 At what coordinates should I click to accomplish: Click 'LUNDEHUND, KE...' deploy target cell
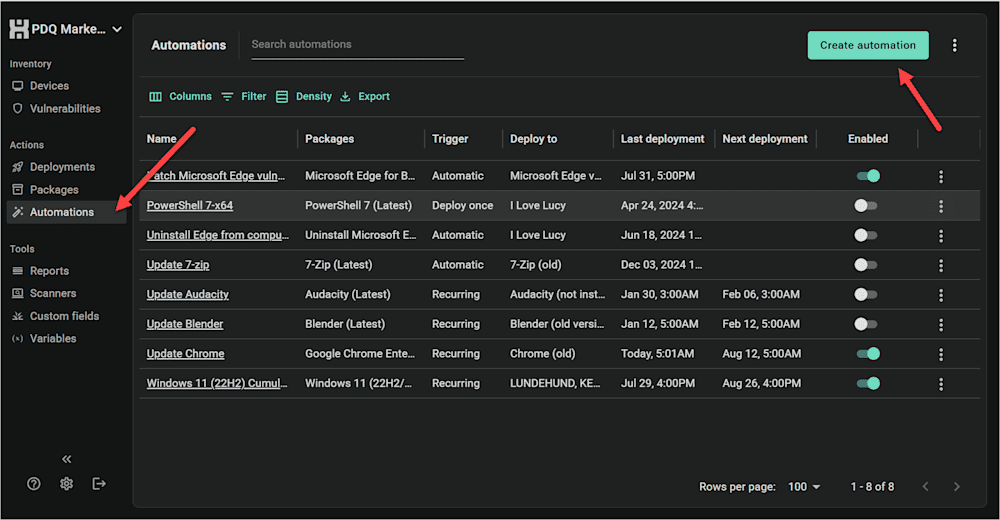click(555, 383)
